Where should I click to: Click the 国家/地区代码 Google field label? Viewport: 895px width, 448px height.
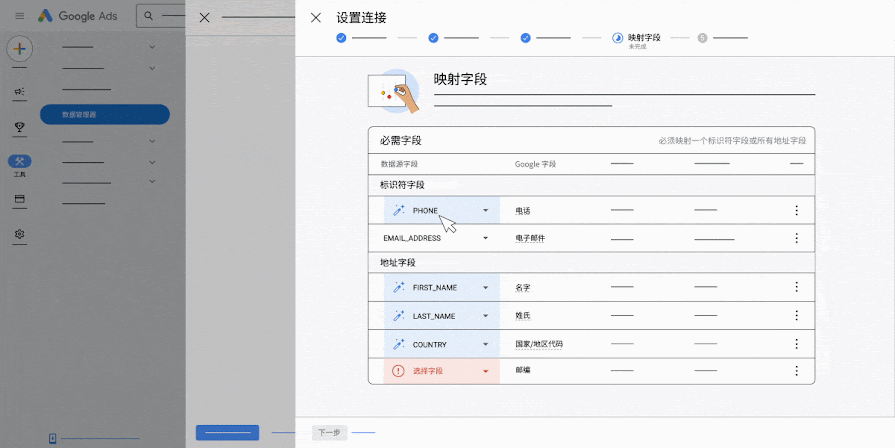click(x=539, y=344)
